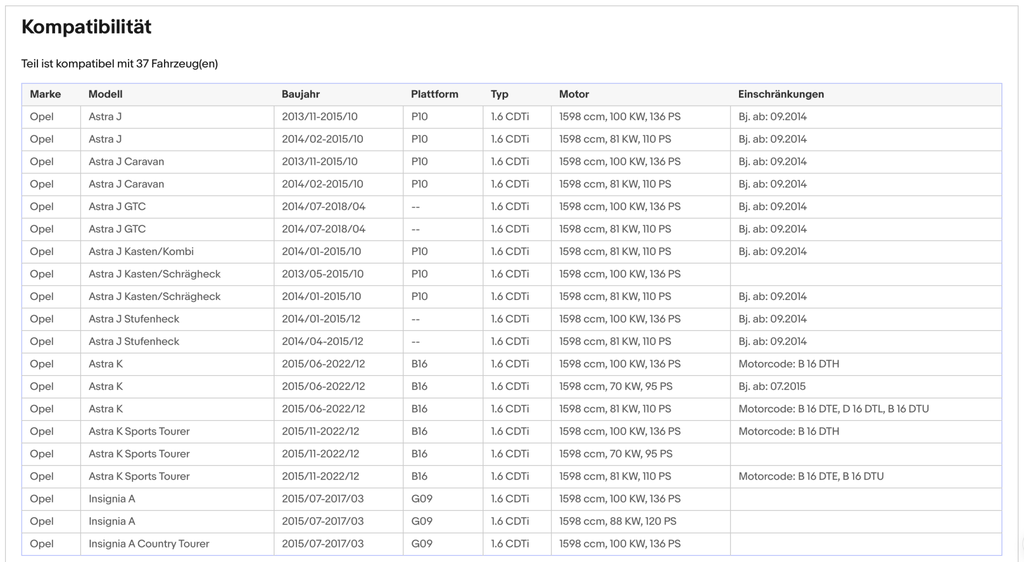Click the Einschränkungen column header
1024x562 pixels.
(780, 94)
